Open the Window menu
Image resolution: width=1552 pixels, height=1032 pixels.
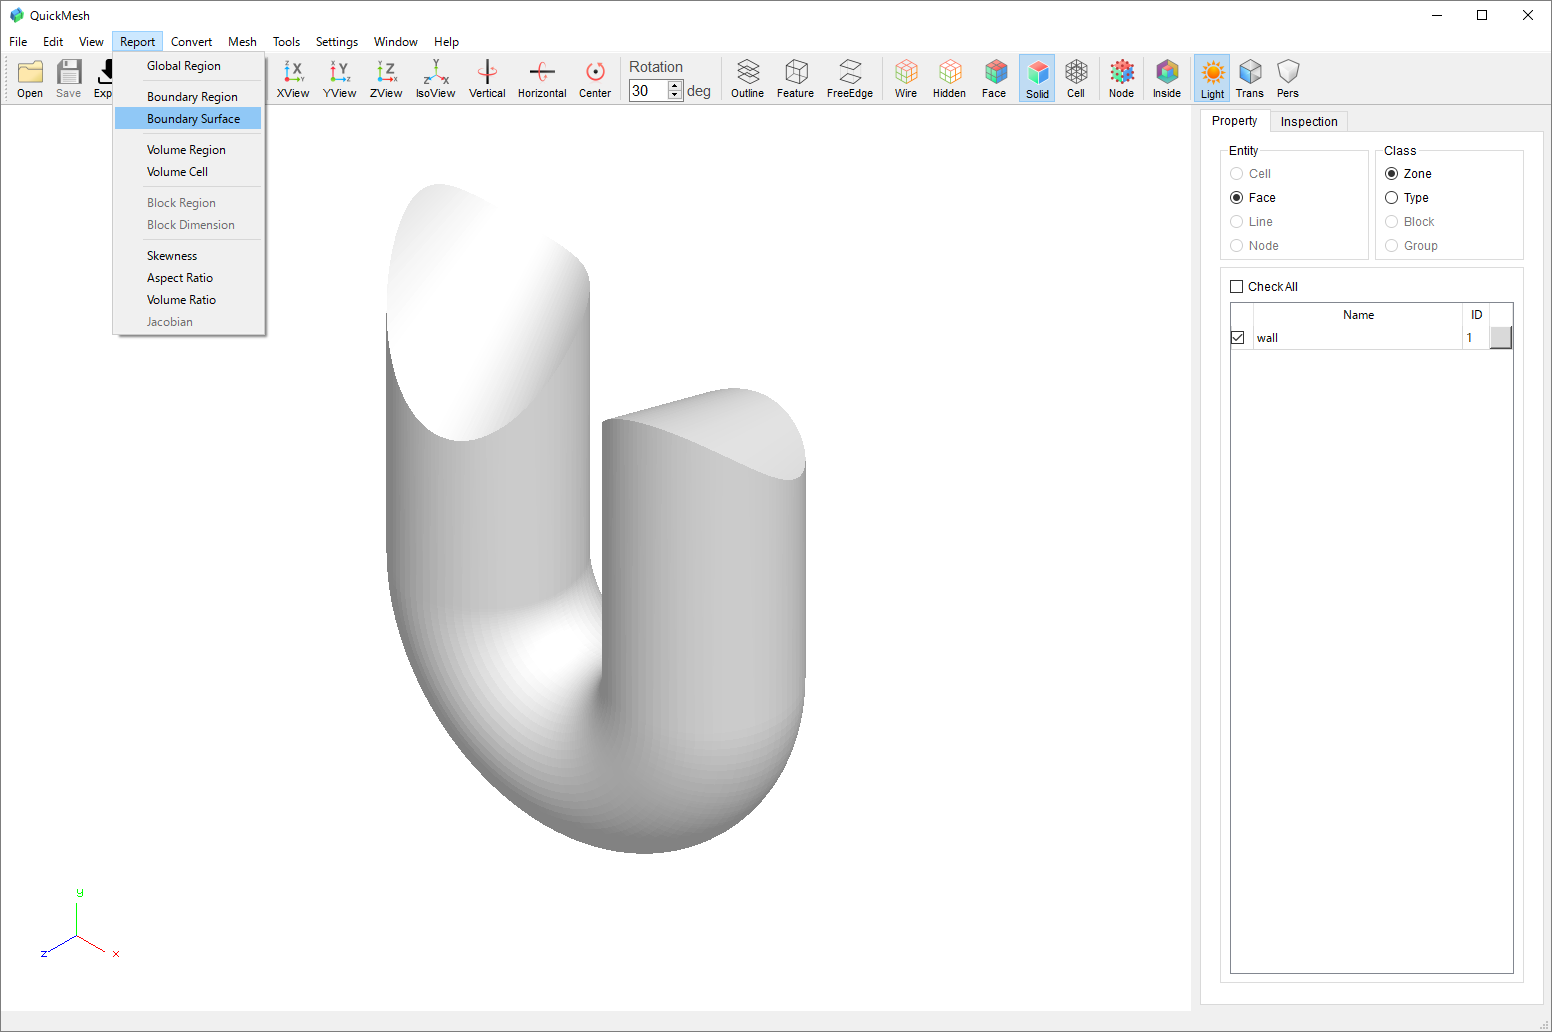tap(396, 42)
